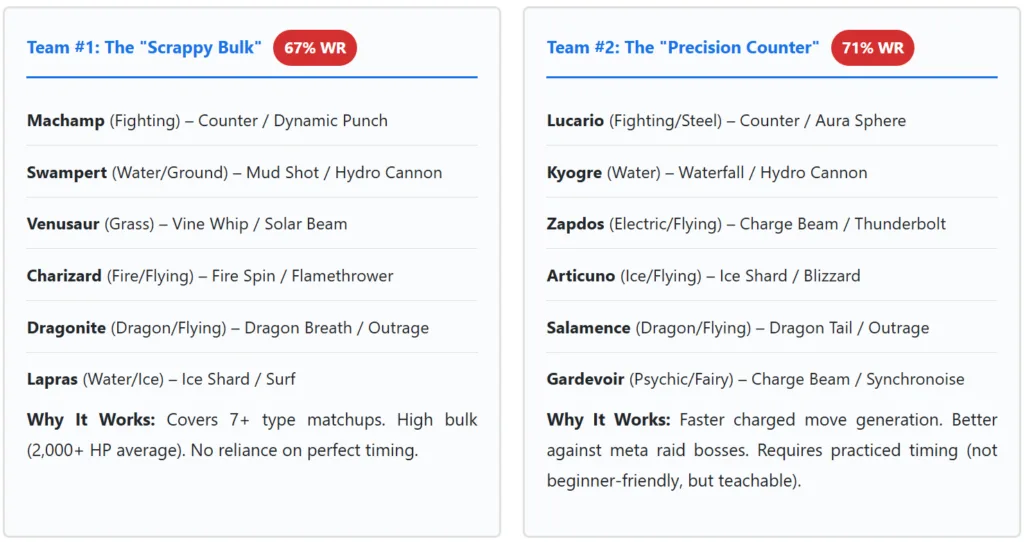Click the Team #2 "Why It Works" paragraph
Screen dimensions: 1024x542
coord(772,450)
